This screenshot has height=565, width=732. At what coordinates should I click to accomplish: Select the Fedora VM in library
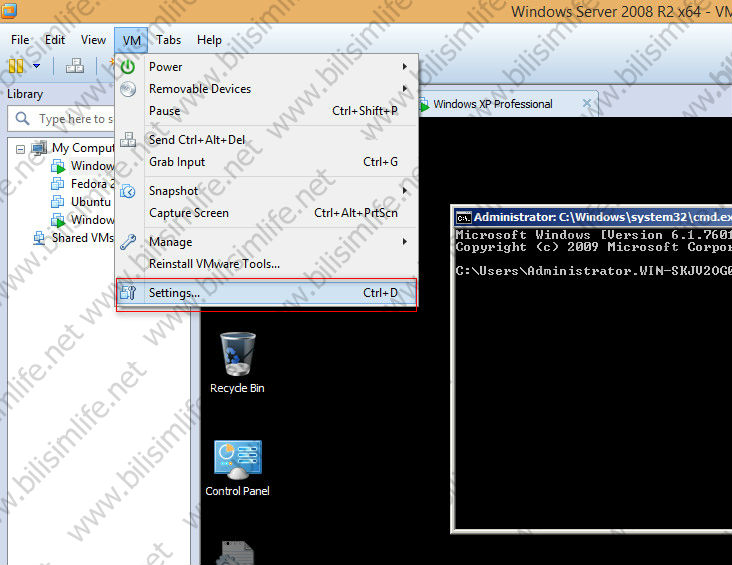click(90, 184)
